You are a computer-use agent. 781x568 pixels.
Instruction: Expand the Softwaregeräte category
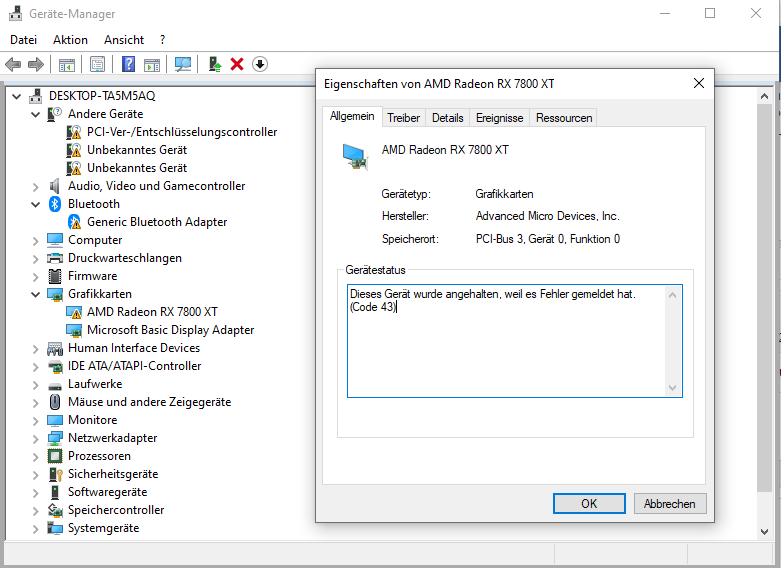[x=35, y=493]
